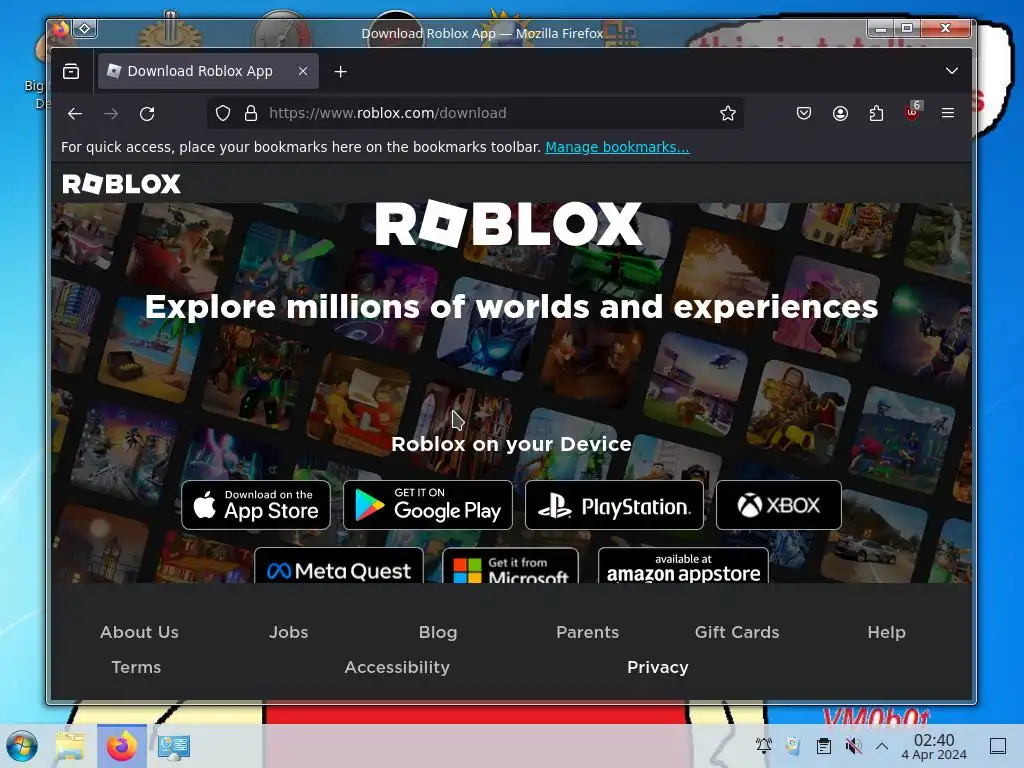
Task: Open the Gift Cards footer link
Action: pyautogui.click(x=737, y=632)
